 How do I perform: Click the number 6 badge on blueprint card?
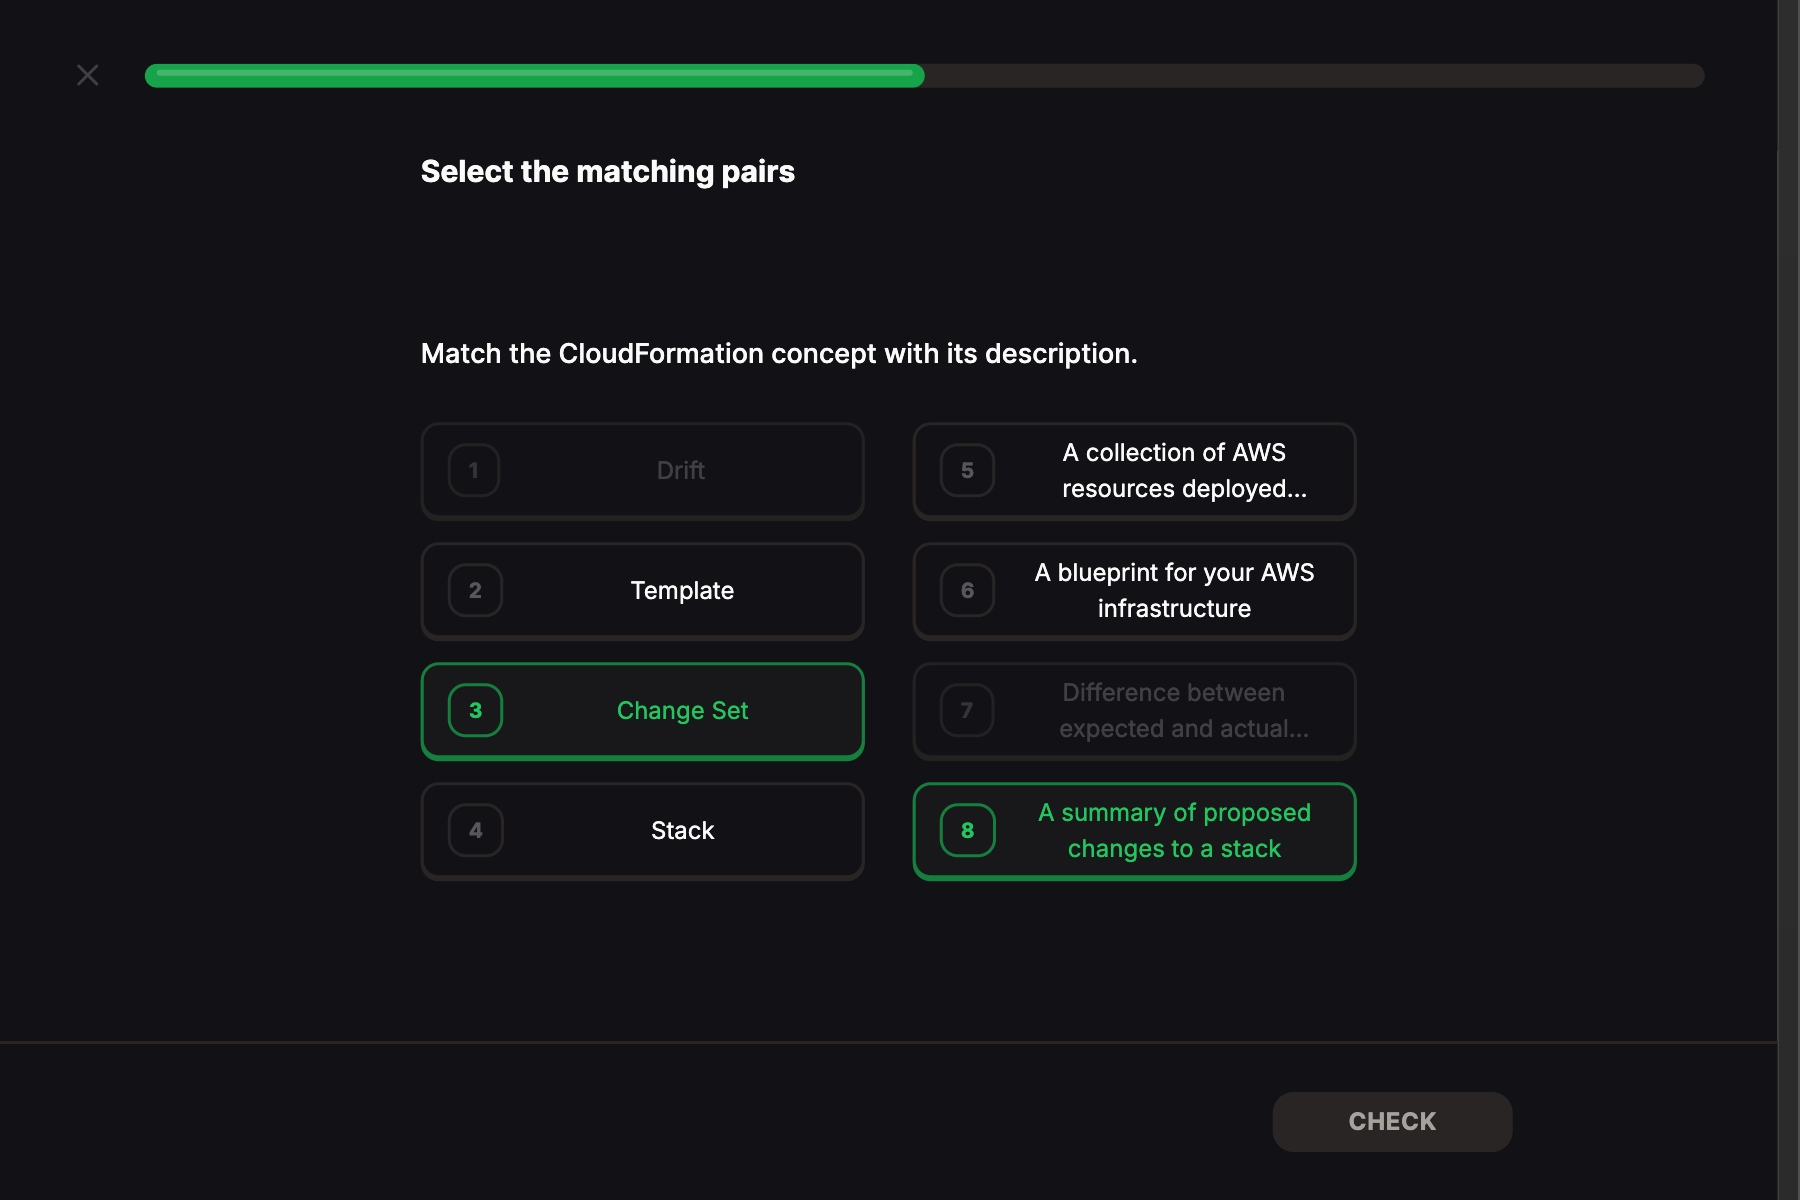pos(967,590)
